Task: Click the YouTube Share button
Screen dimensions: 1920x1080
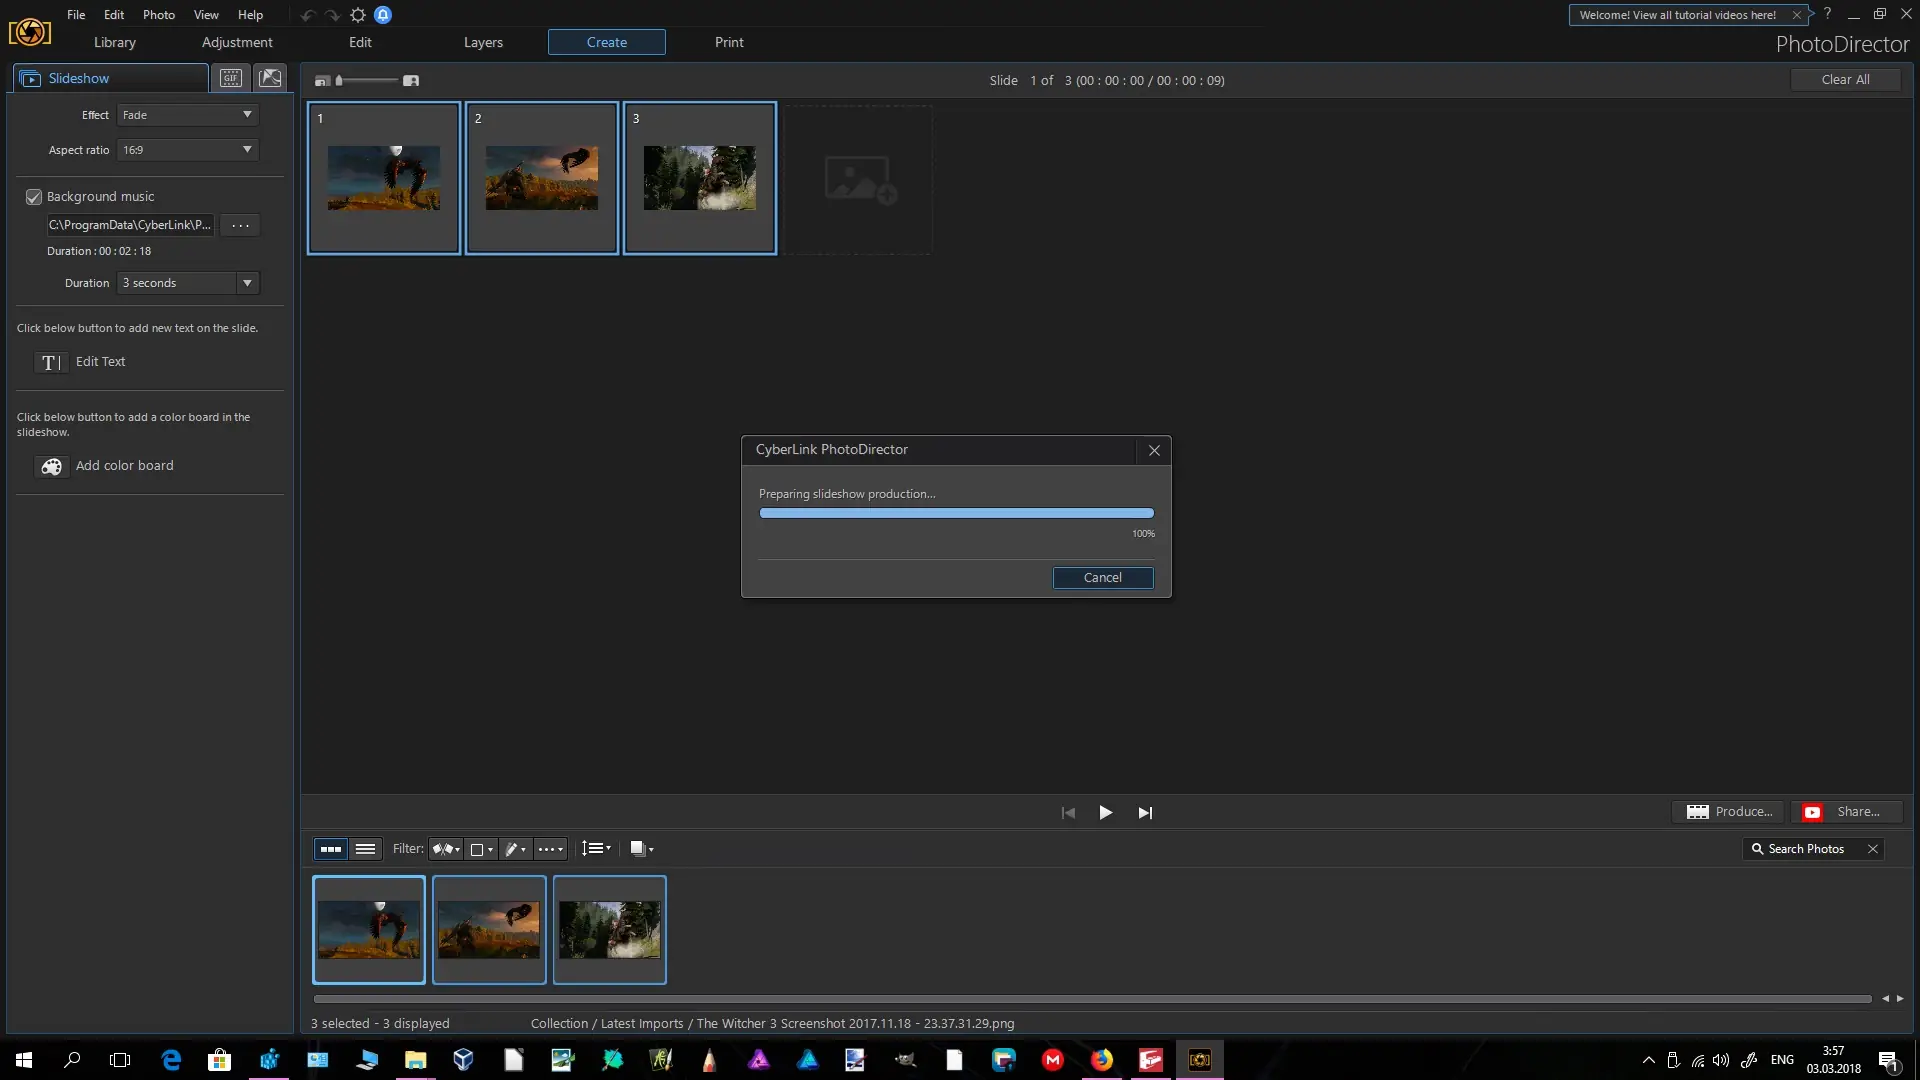Action: pos(1845,812)
